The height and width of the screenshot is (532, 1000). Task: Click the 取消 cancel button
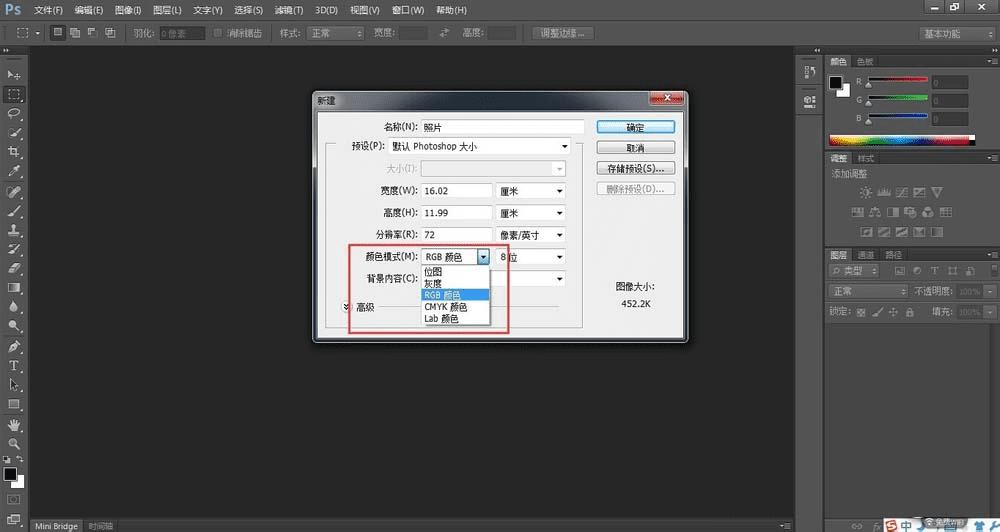point(635,148)
